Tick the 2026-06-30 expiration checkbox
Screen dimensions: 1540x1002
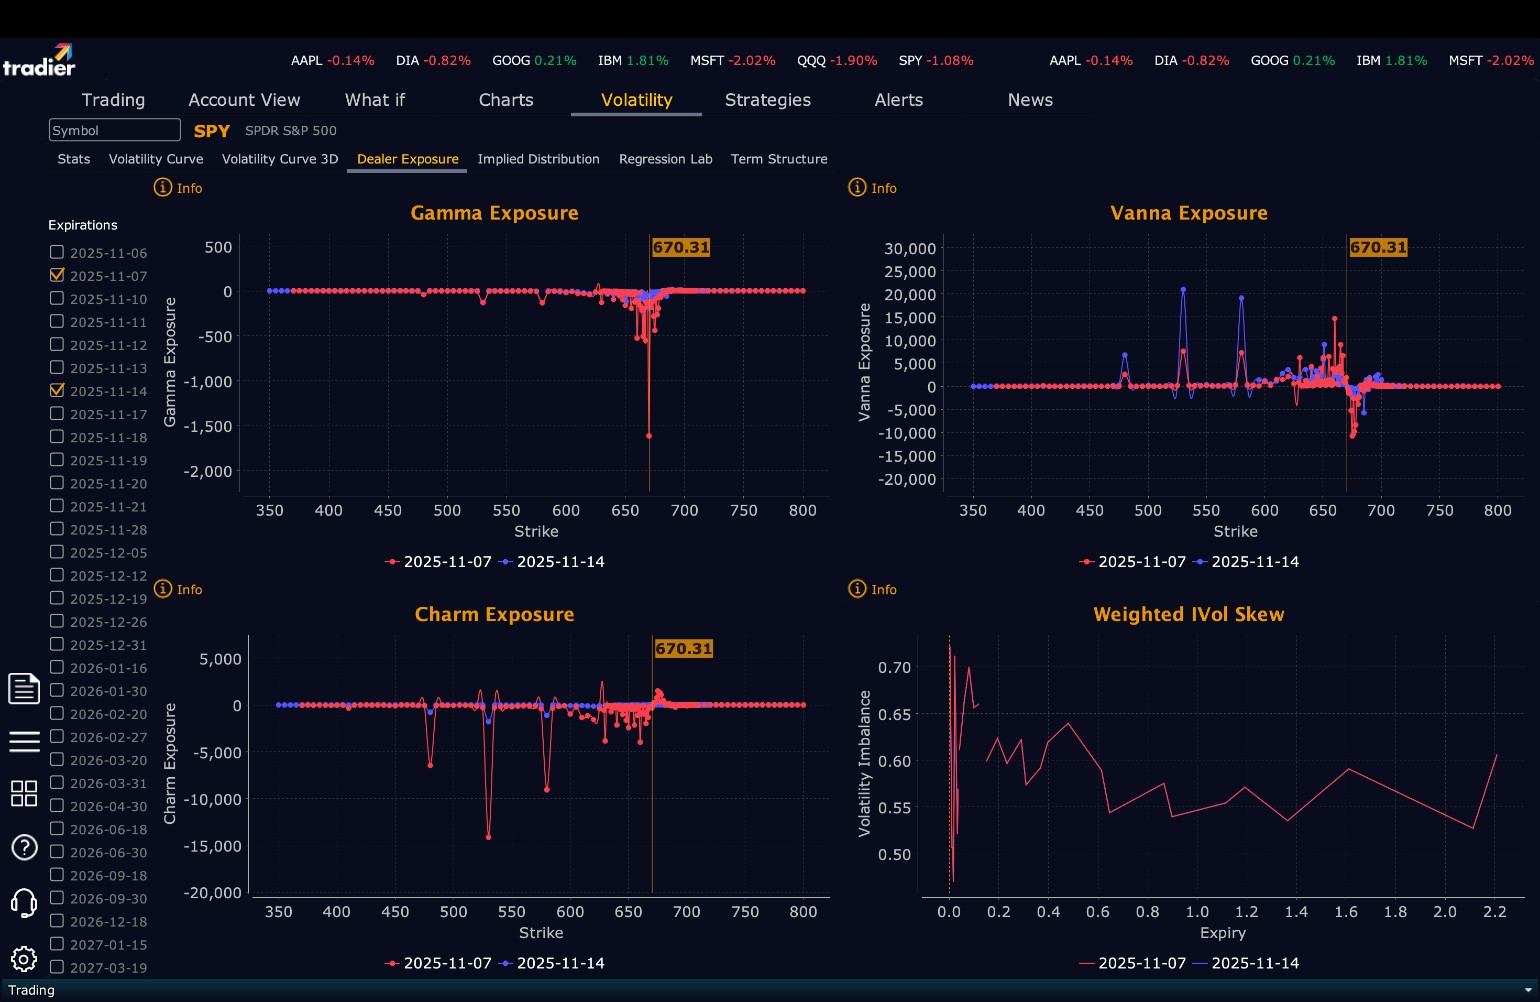click(57, 852)
